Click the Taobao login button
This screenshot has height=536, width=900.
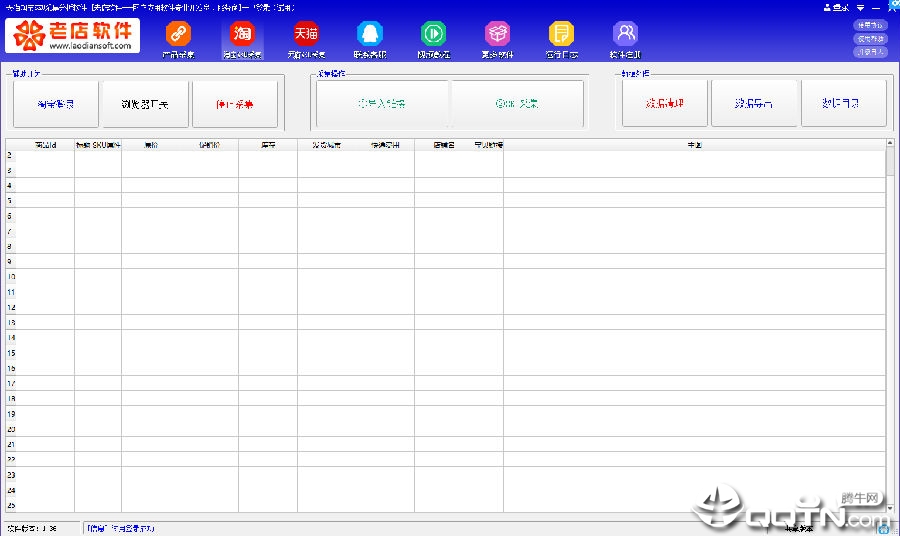pos(56,104)
